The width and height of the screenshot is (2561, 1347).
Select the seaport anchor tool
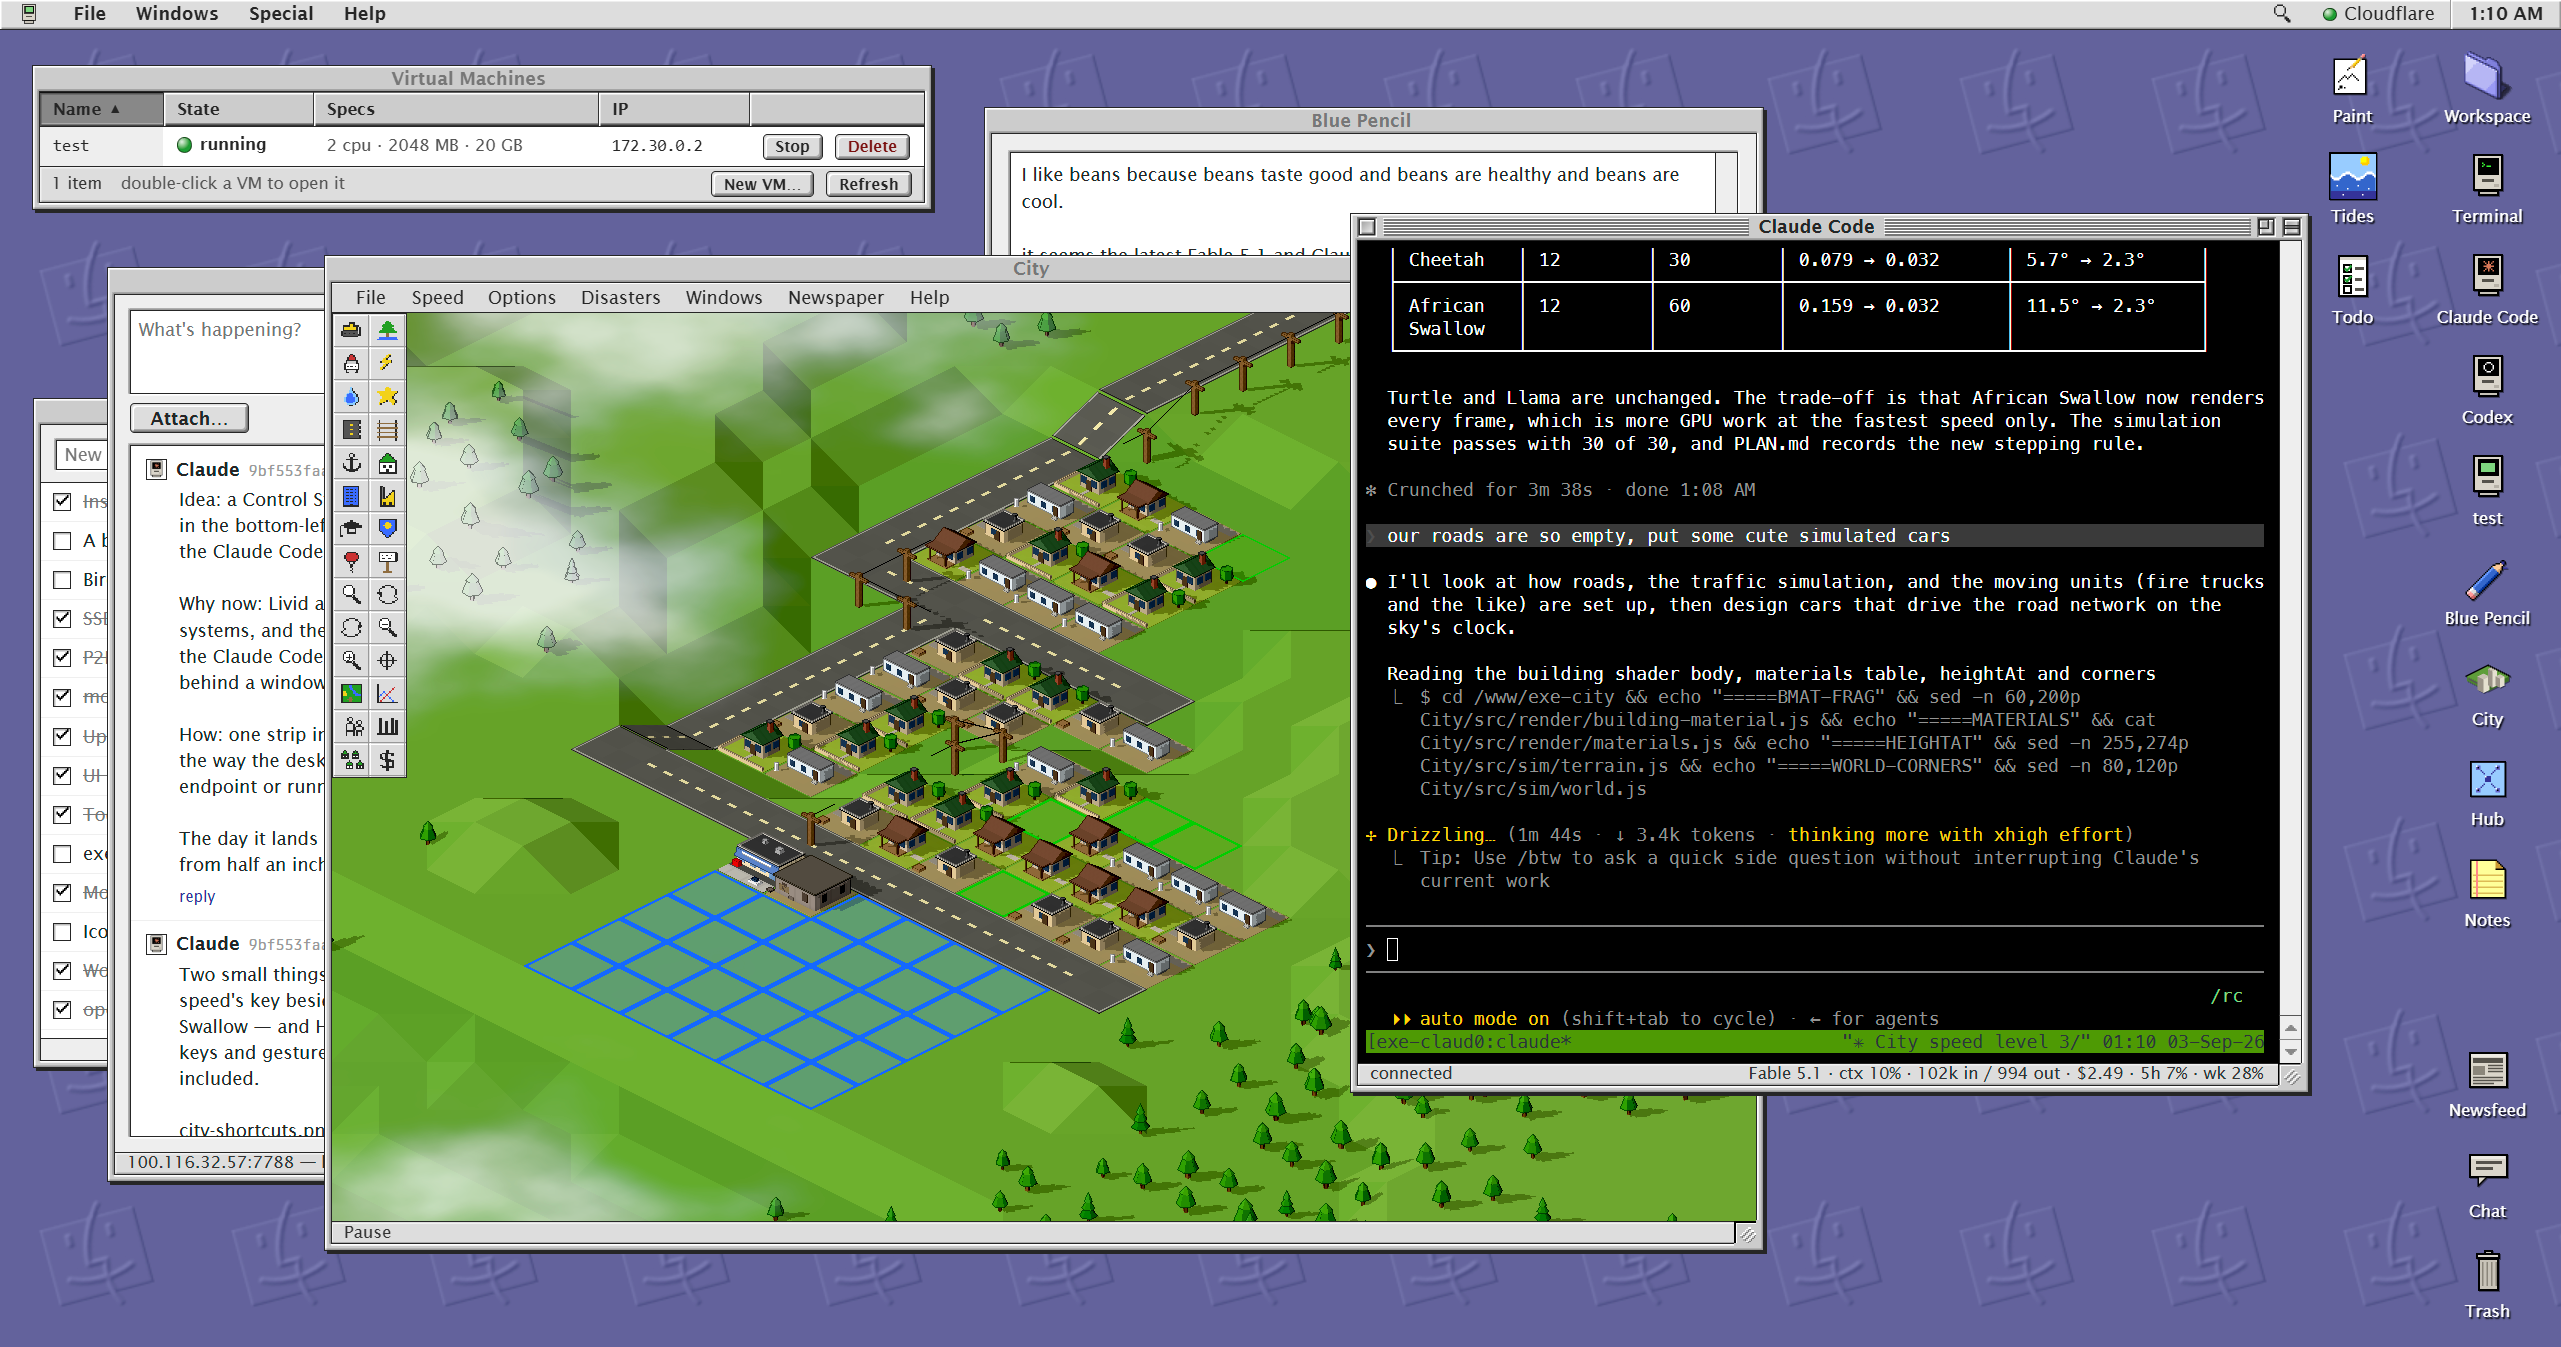(x=351, y=463)
